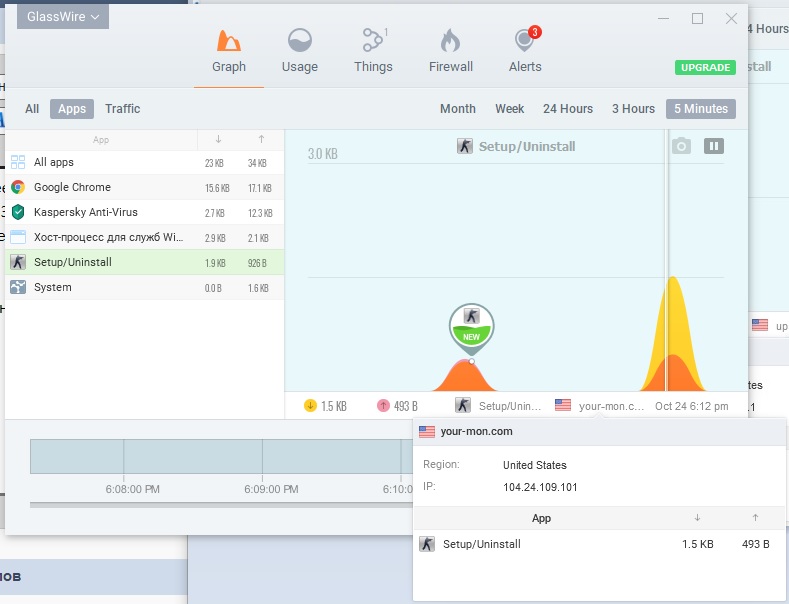Click the Setup/Uninstall icon in popup row

(427, 544)
